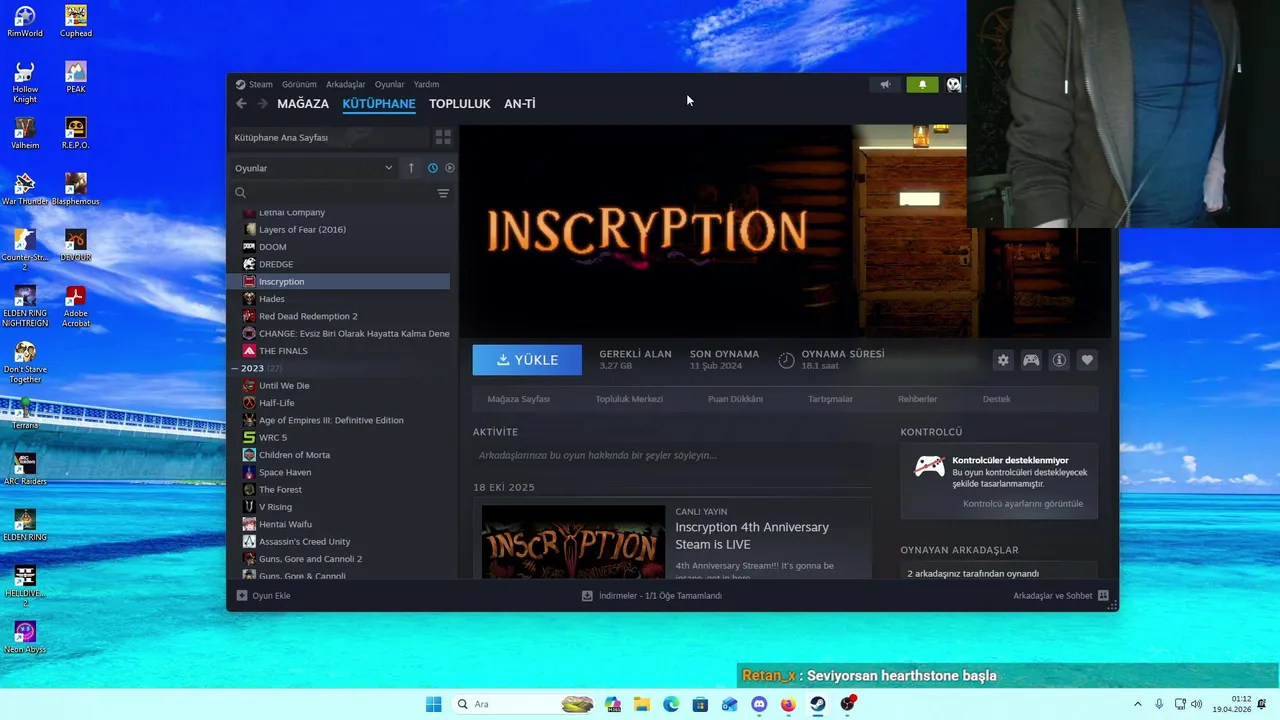Sort library by recent activity clock icon

(x=433, y=168)
